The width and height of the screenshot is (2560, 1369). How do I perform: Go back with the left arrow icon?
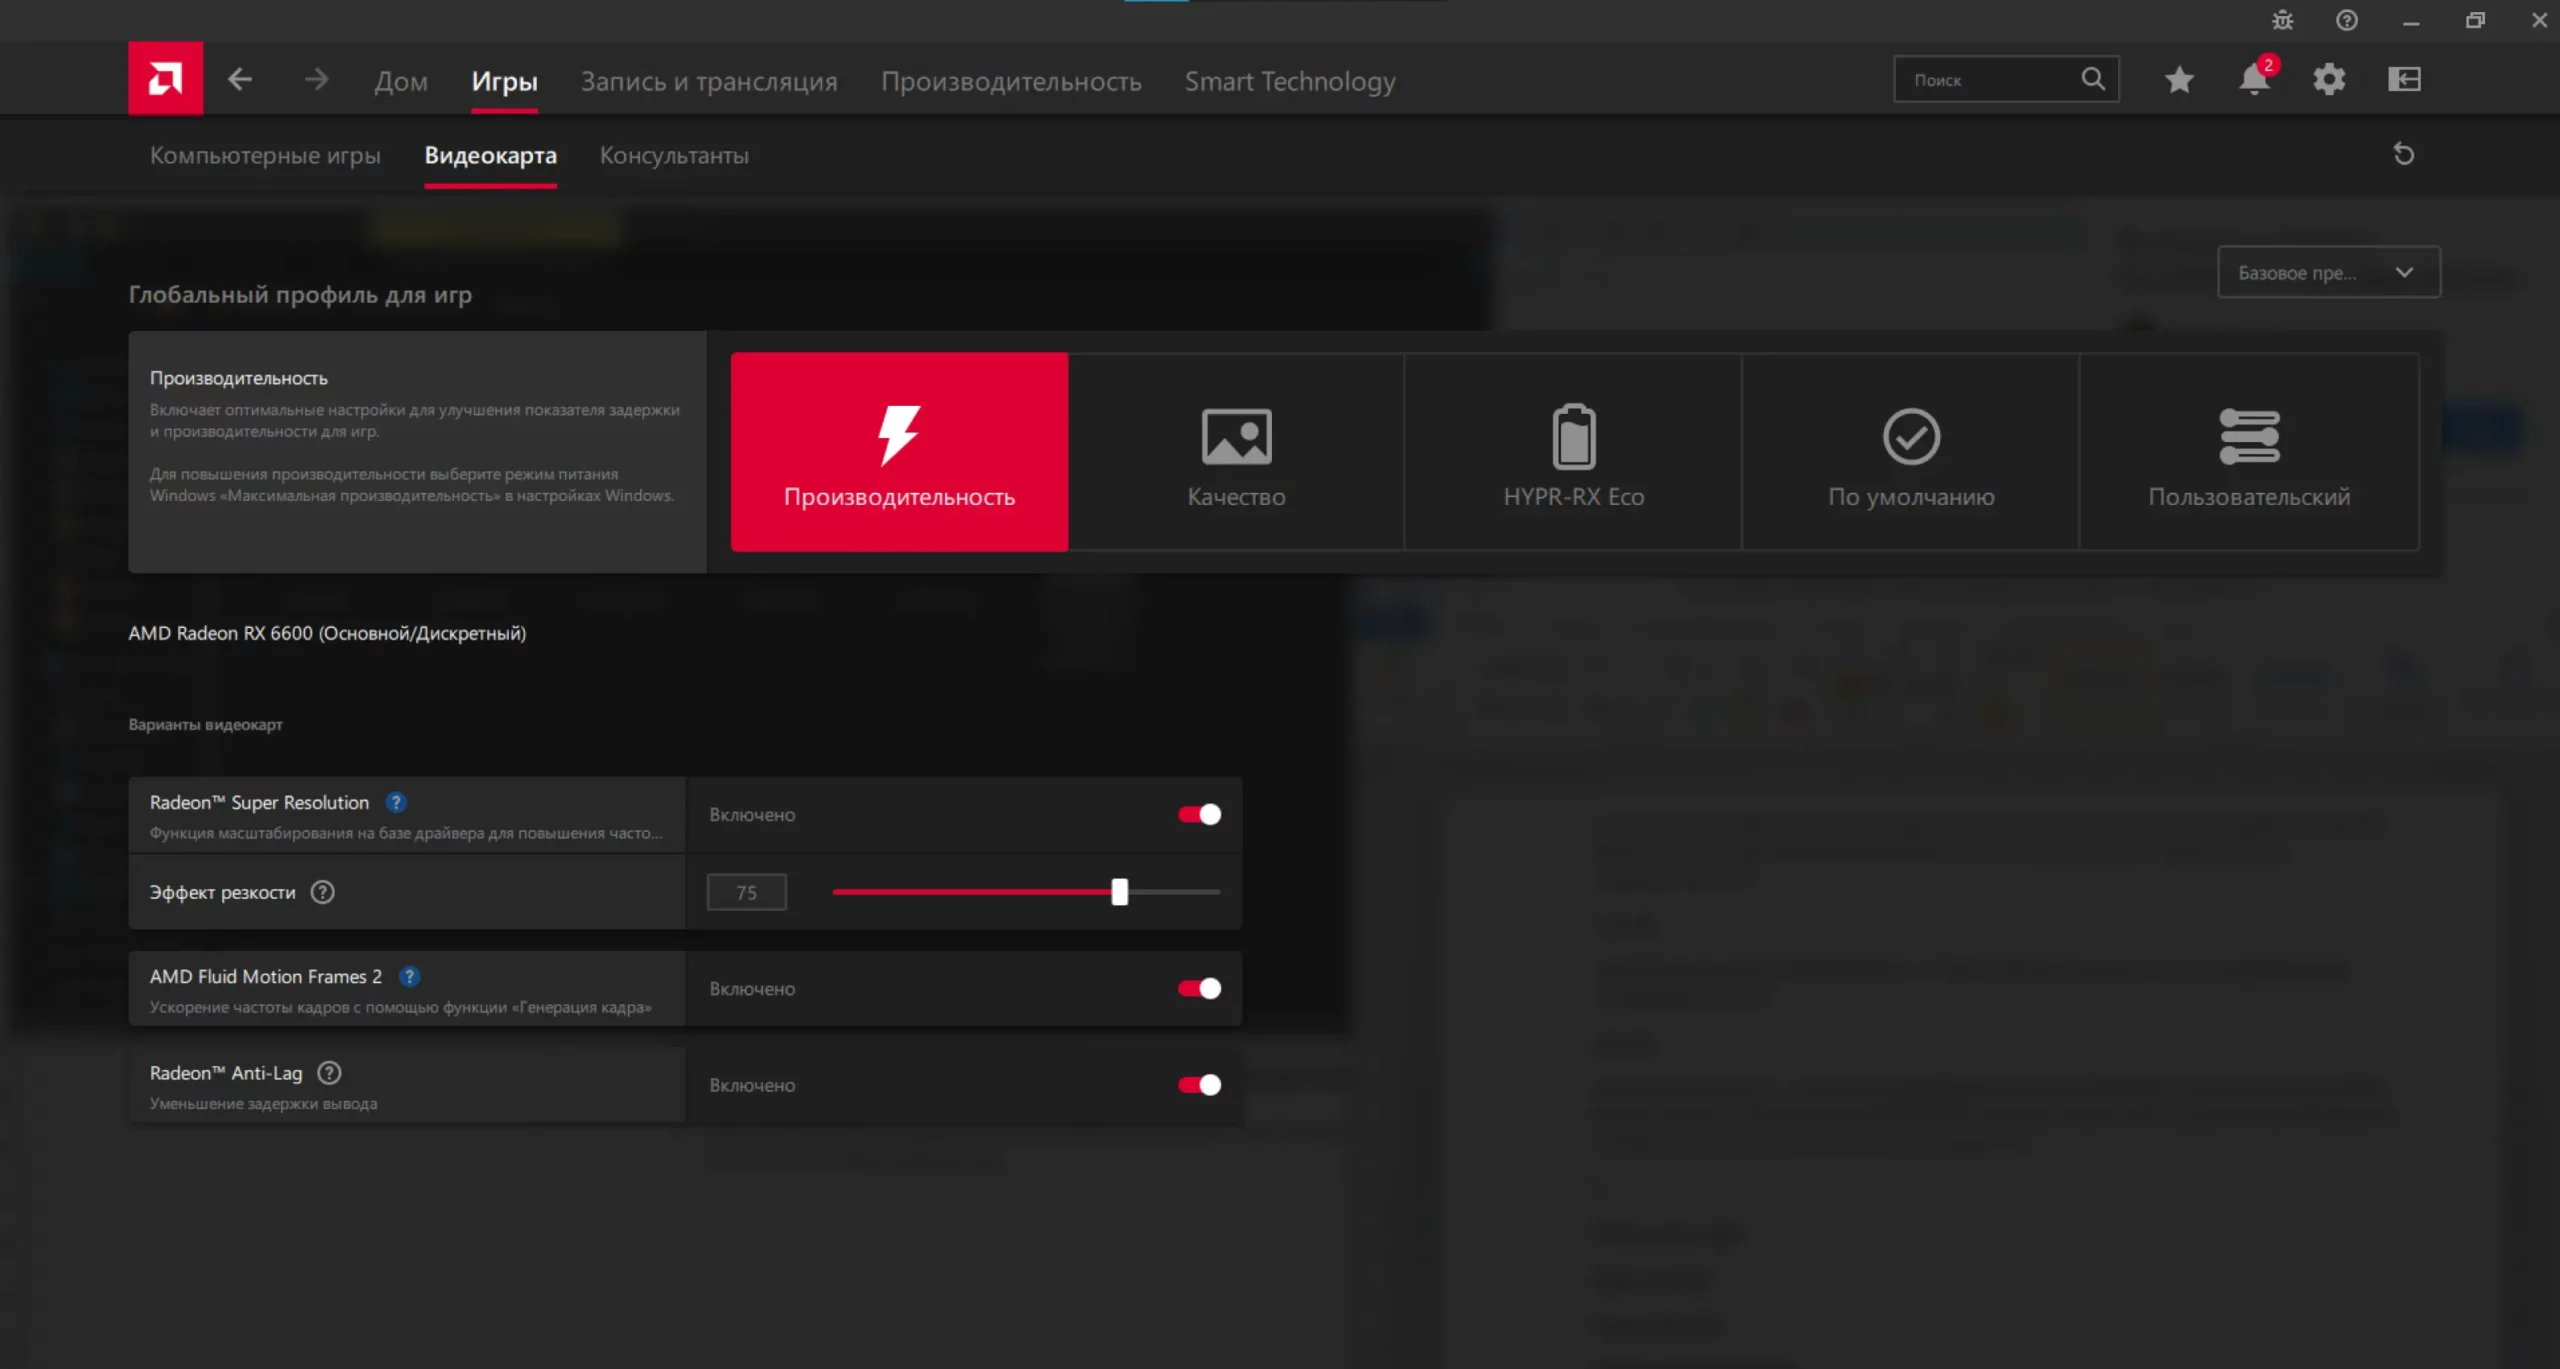tap(240, 79)
